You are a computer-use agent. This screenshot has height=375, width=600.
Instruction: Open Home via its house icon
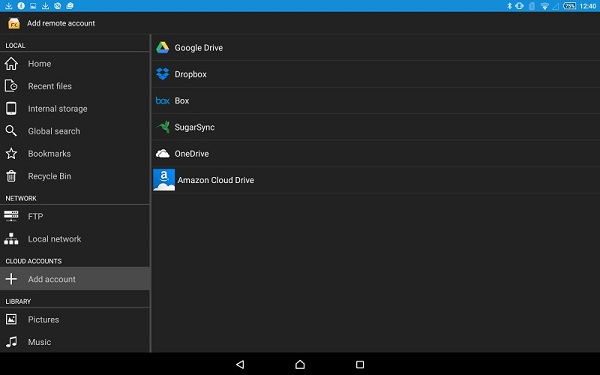[x=11, y=64]
